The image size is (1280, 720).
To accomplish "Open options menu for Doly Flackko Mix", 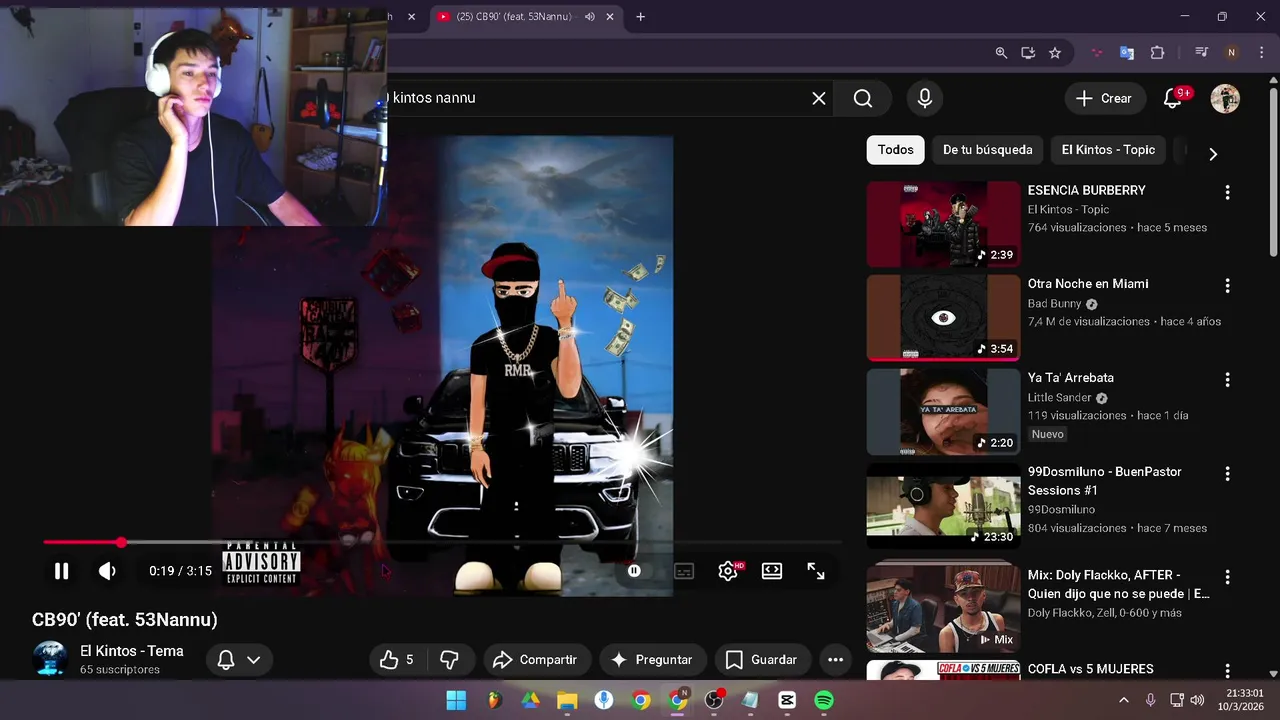I will [1227, 578].
